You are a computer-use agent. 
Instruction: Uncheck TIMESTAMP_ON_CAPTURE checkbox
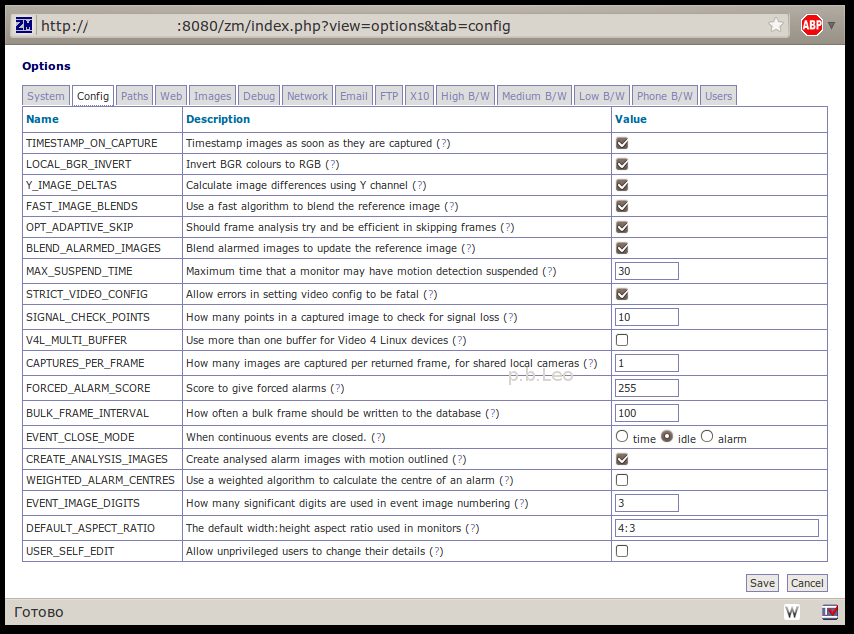coord(622,143)
